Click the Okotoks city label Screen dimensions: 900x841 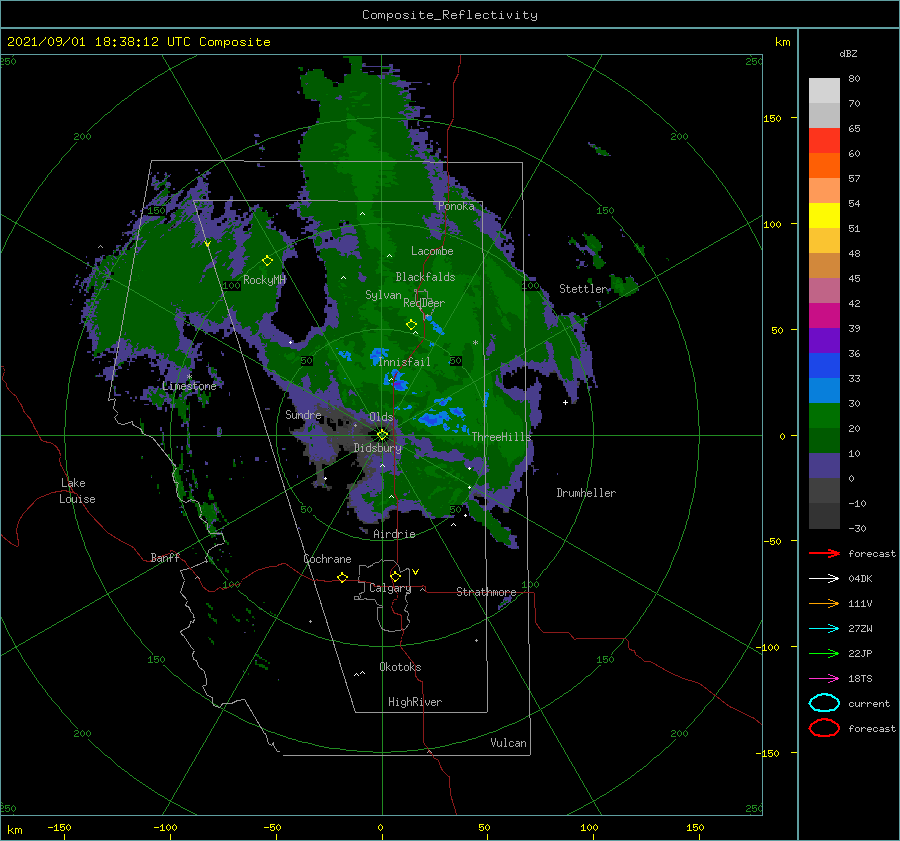click(x=400, y=667)
